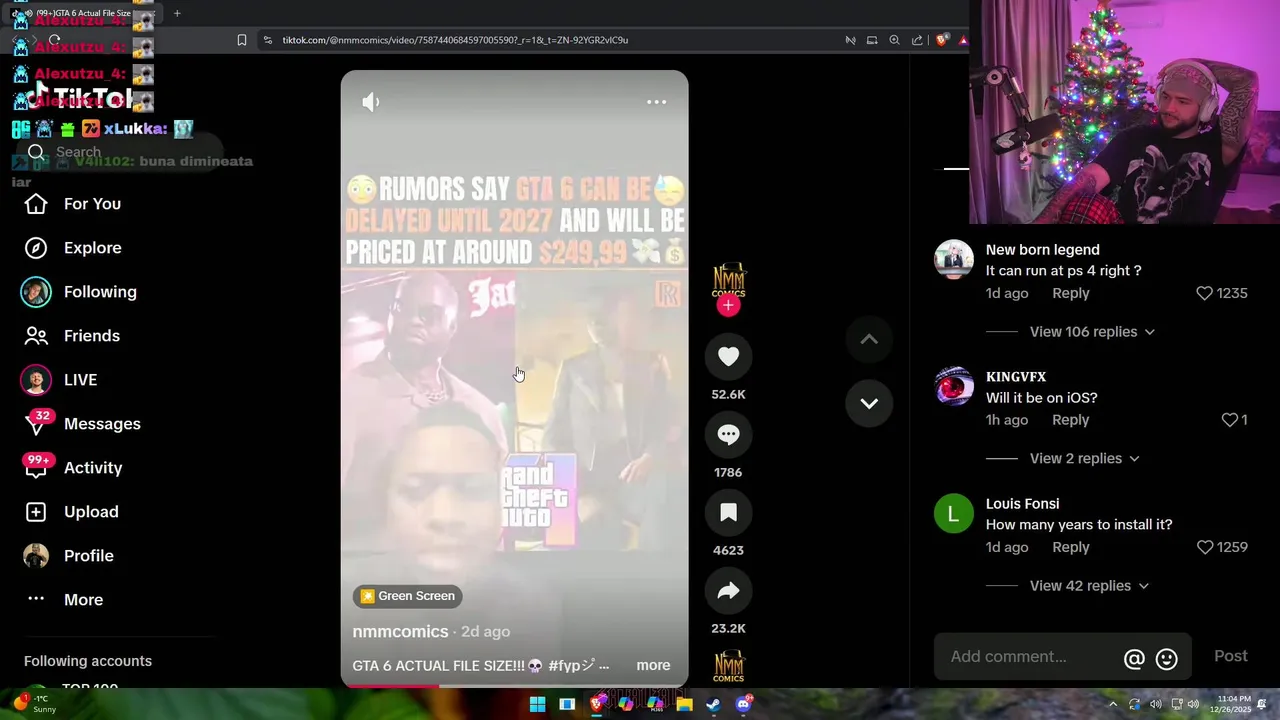Show hidden system tray icons
Viewport: 1280px width, 720px height.
pos(1113,704)
